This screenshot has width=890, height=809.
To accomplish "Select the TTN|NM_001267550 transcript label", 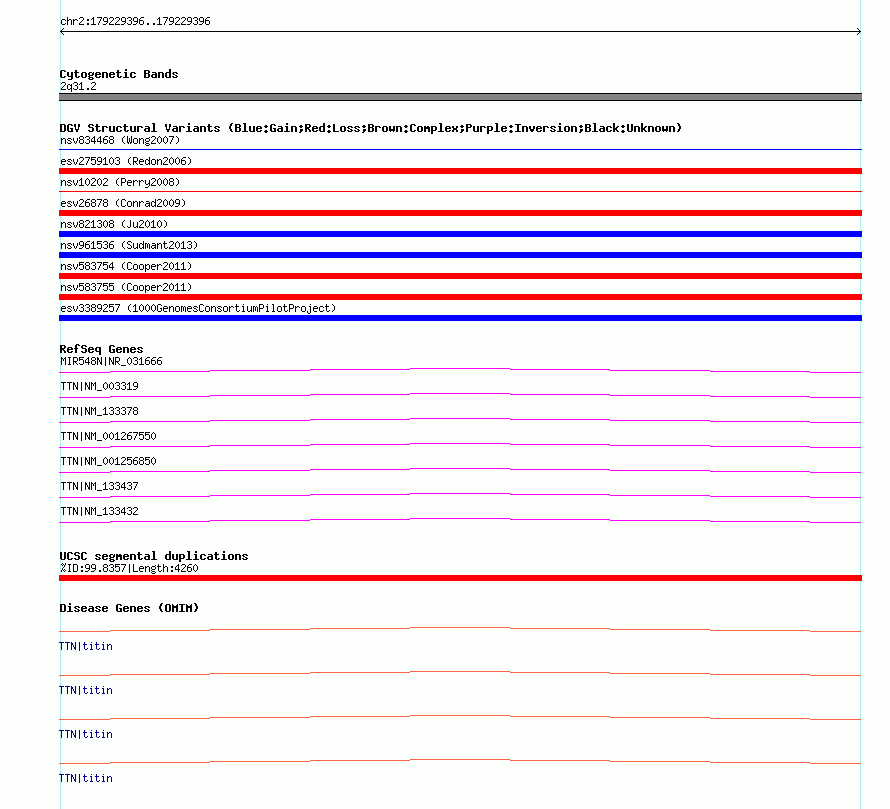I will tap(108, 437).
